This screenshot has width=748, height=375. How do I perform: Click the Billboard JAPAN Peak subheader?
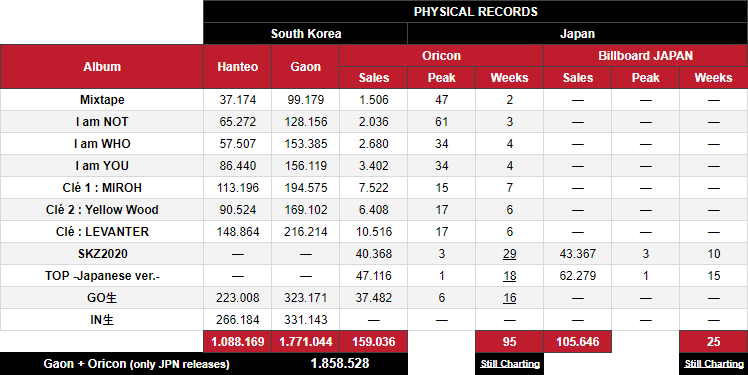[x=645, y=78]
